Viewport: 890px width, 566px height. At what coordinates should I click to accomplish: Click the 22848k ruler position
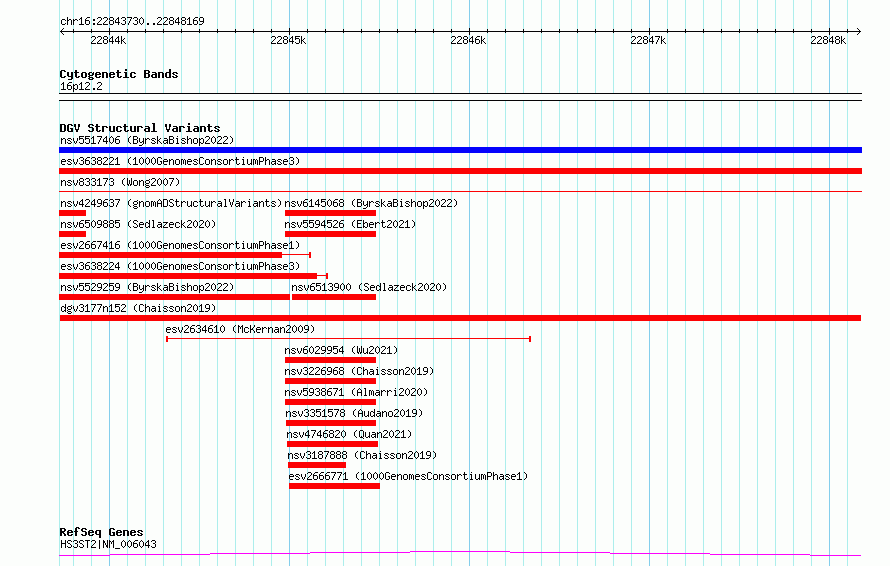[828, 40]
